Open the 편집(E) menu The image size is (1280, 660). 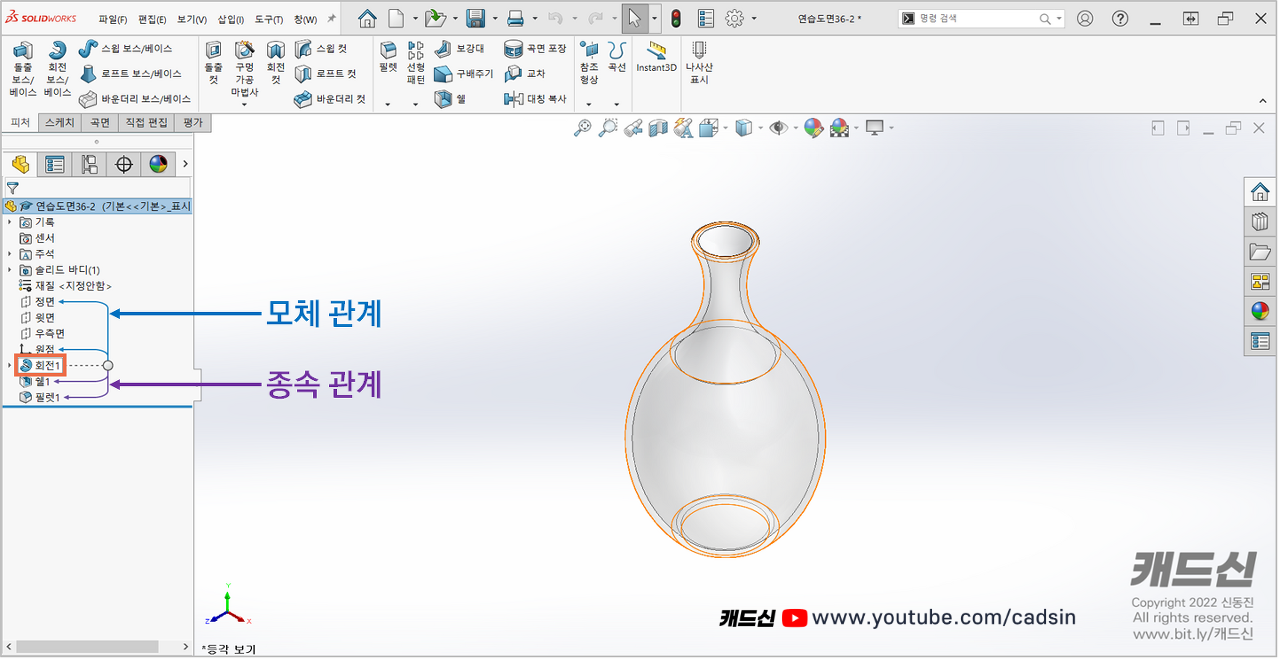click(x=153, y=19)
